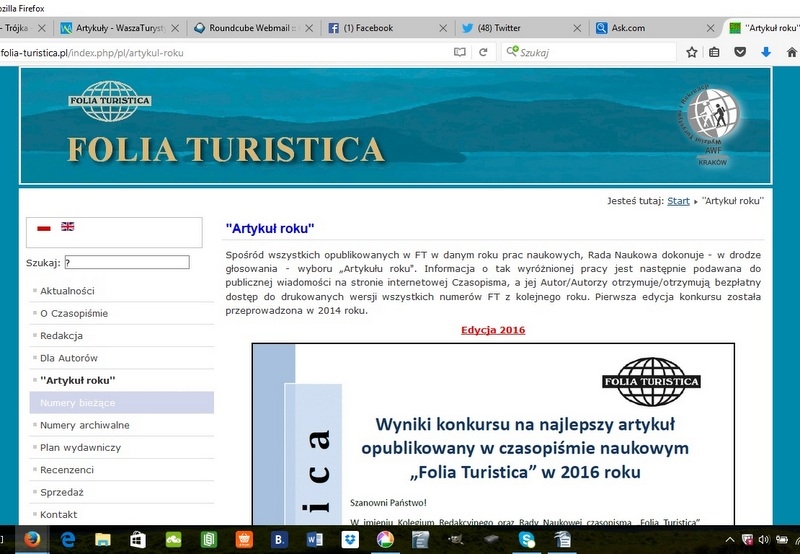Switch site language to Polish flag

point(43,227)
